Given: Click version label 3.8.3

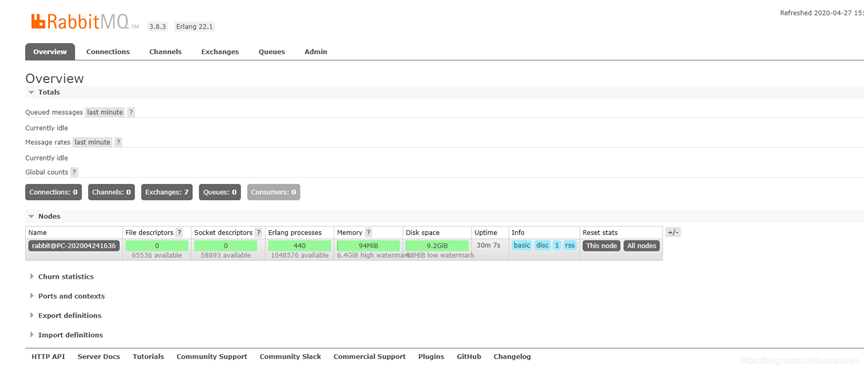Looking at the screenshot, I should point(158,26).
